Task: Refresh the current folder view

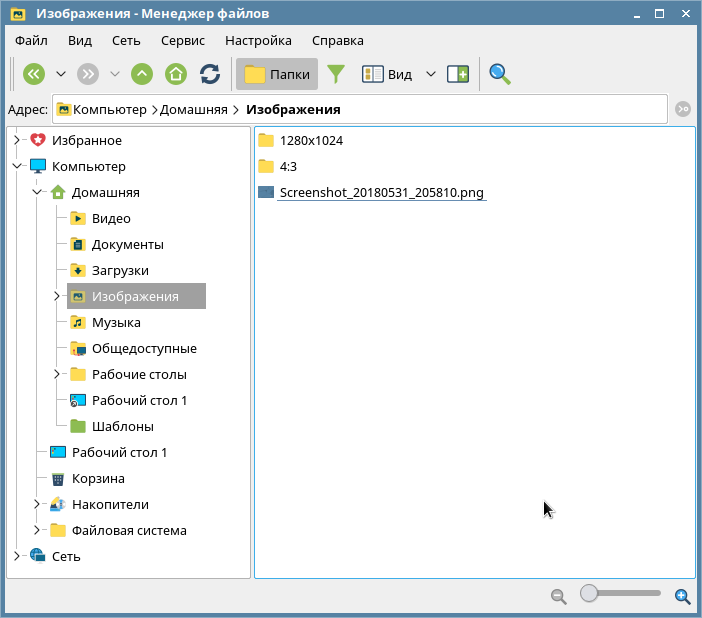Action: point(210,74)
